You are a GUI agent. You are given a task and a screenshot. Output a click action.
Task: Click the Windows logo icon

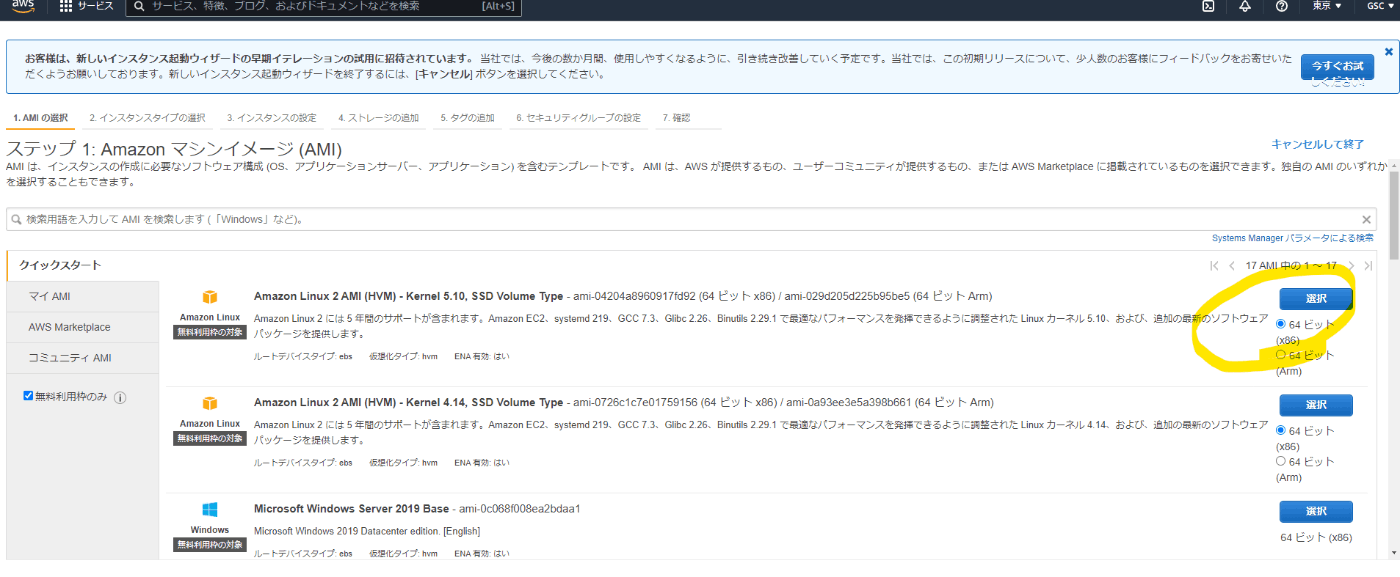click(210, 509)
